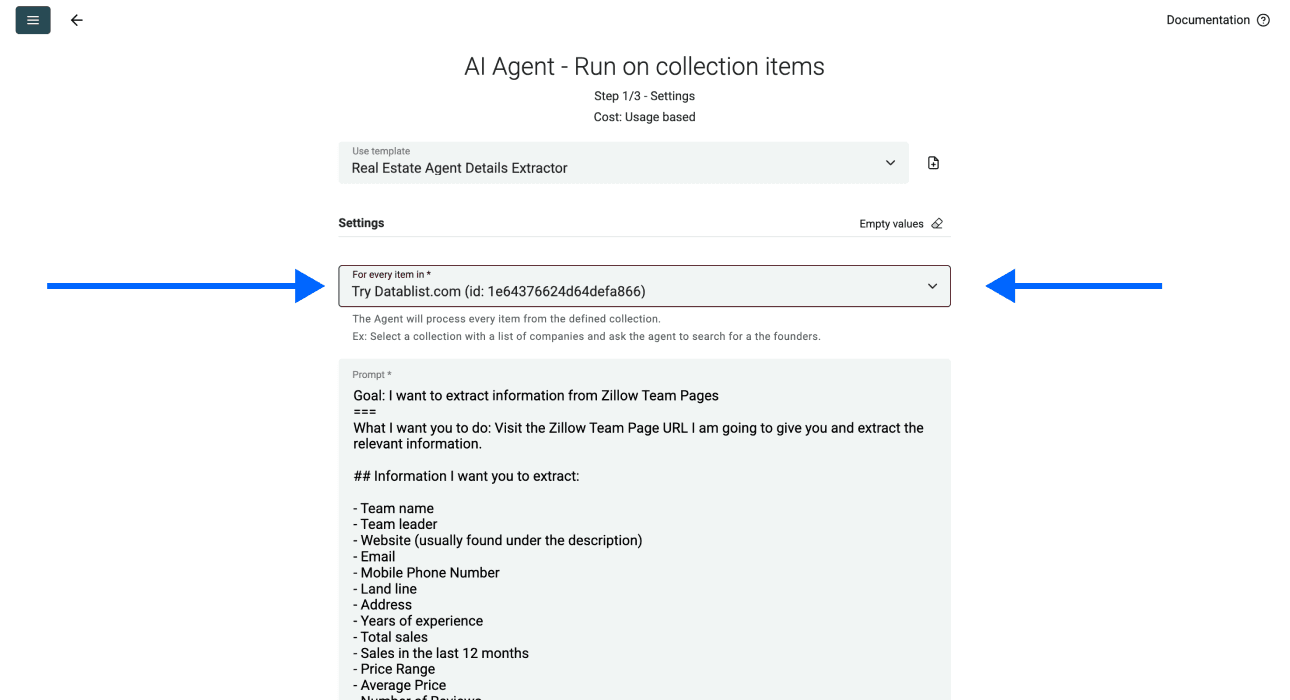Click the hamburger menu in the top-left corner
The width and height of the screenshot is (1290, 700).
[32, 19]
